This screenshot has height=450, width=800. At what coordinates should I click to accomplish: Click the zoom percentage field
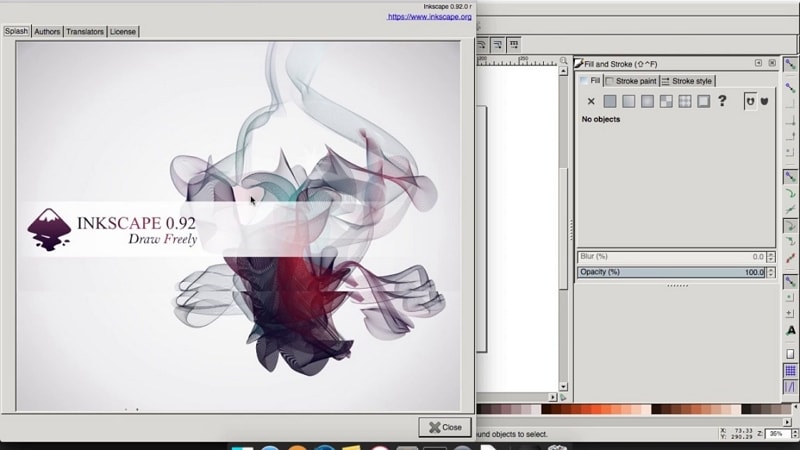[777, 434]
